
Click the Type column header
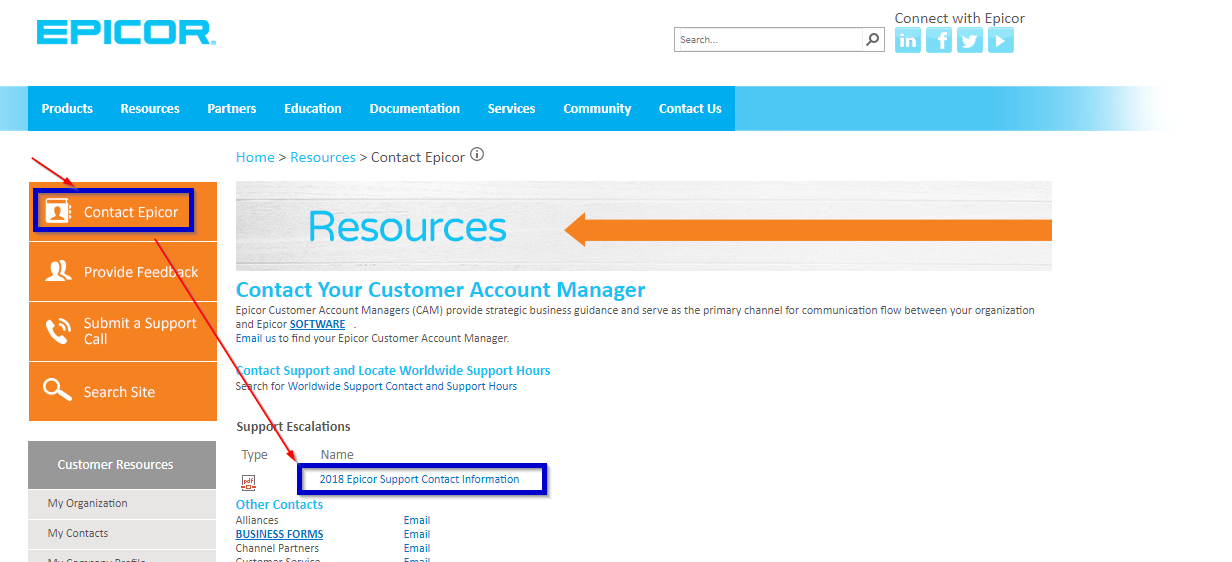[255, 454]
